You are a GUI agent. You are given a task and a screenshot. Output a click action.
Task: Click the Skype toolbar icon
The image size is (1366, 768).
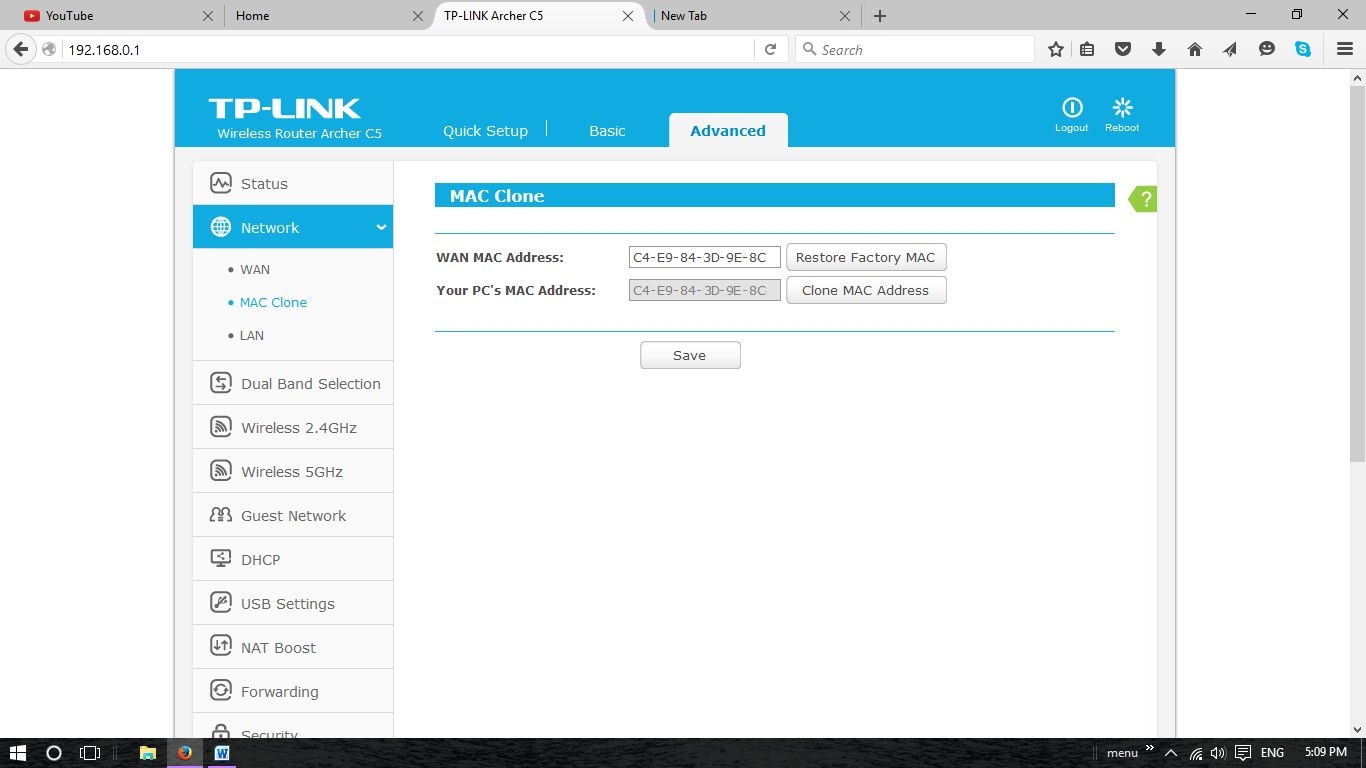click(x=1303, y=49)
